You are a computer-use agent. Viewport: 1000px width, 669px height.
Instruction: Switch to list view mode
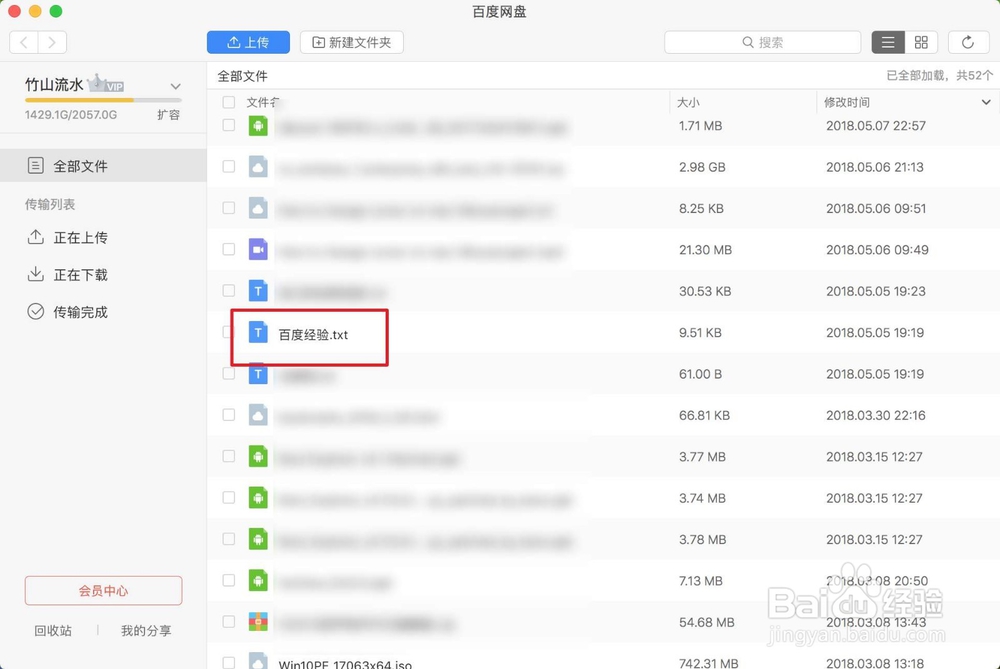tap(888, 43)
